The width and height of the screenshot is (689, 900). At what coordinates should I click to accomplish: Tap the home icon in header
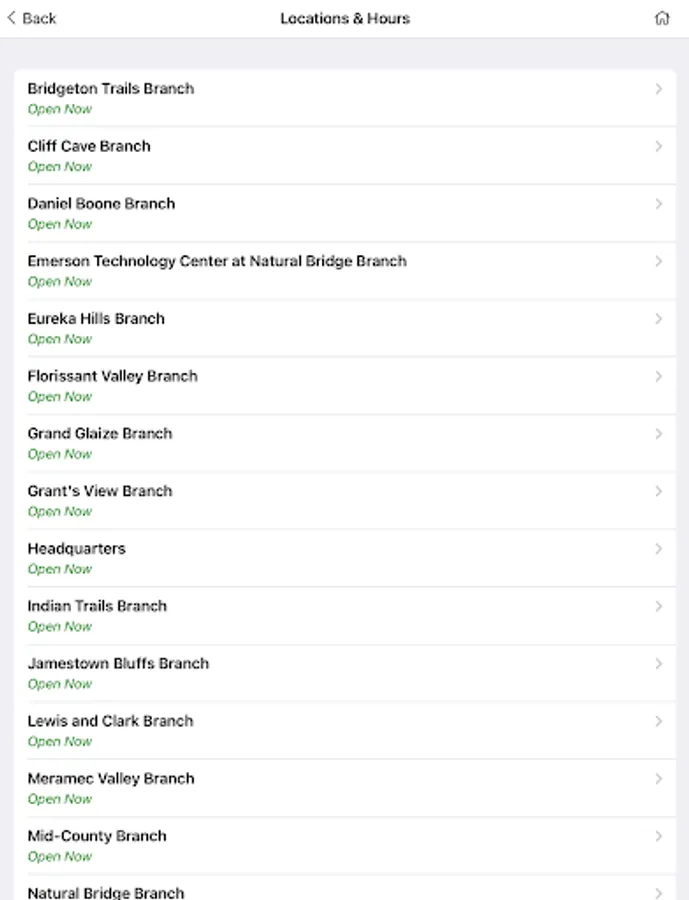tap(661, 18)
